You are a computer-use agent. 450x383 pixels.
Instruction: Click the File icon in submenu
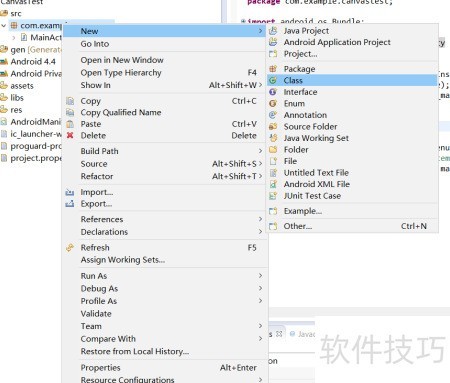click(x=273, y=161)
